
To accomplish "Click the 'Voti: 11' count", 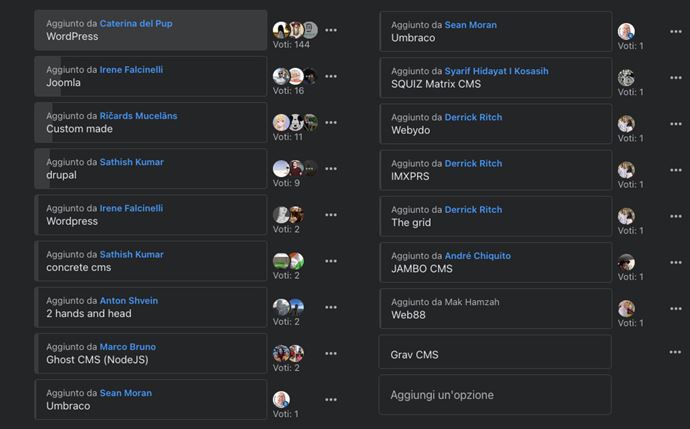I will 288,137.
